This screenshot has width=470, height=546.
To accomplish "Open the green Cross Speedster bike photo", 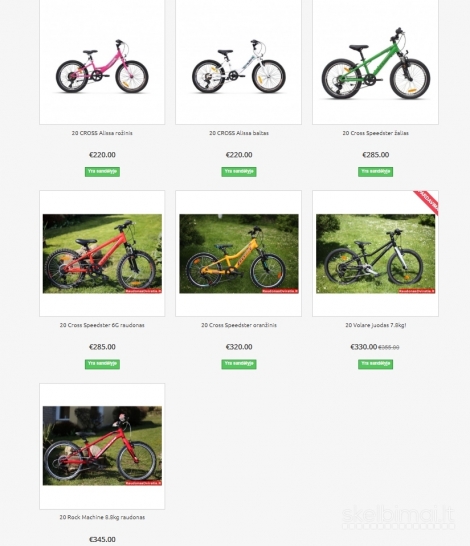I will [x=375, y=62].
